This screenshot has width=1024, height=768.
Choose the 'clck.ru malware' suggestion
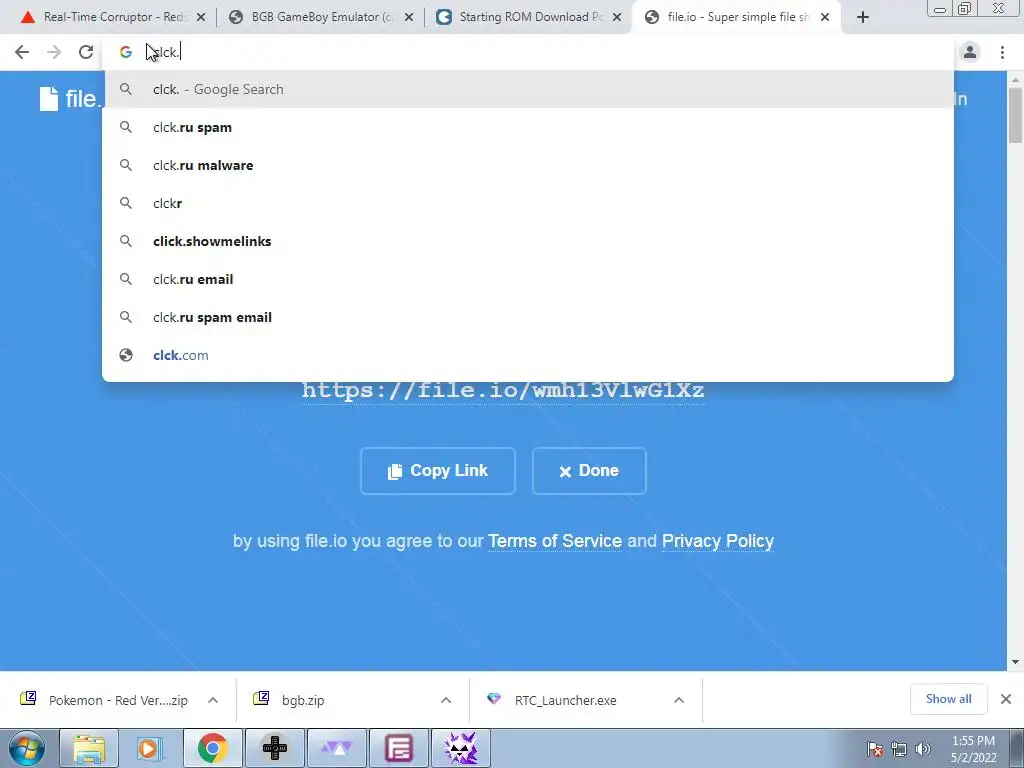528,165
